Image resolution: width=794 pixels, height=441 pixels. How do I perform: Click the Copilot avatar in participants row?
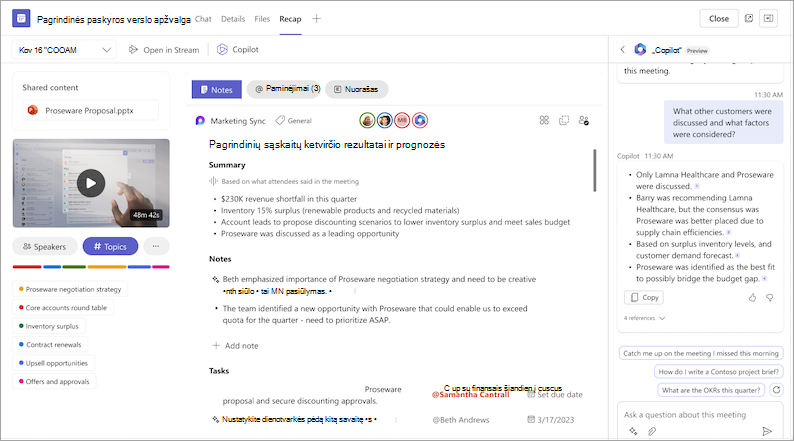(x=420, y=120)
